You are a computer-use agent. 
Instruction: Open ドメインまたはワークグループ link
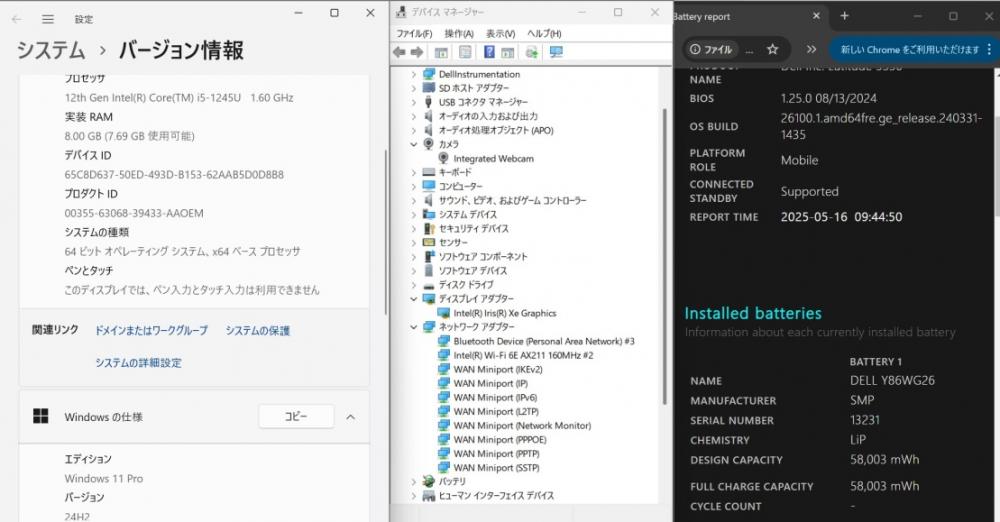[x=151, y=331]
